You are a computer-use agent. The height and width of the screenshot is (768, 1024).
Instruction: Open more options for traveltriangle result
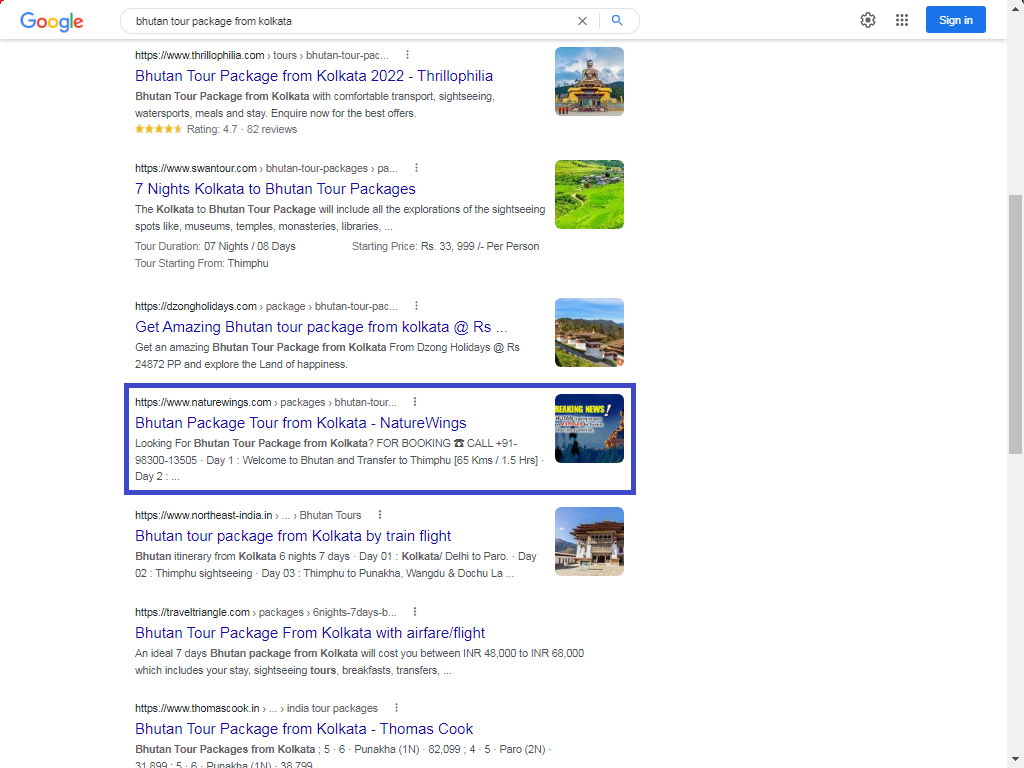[415, 612]
